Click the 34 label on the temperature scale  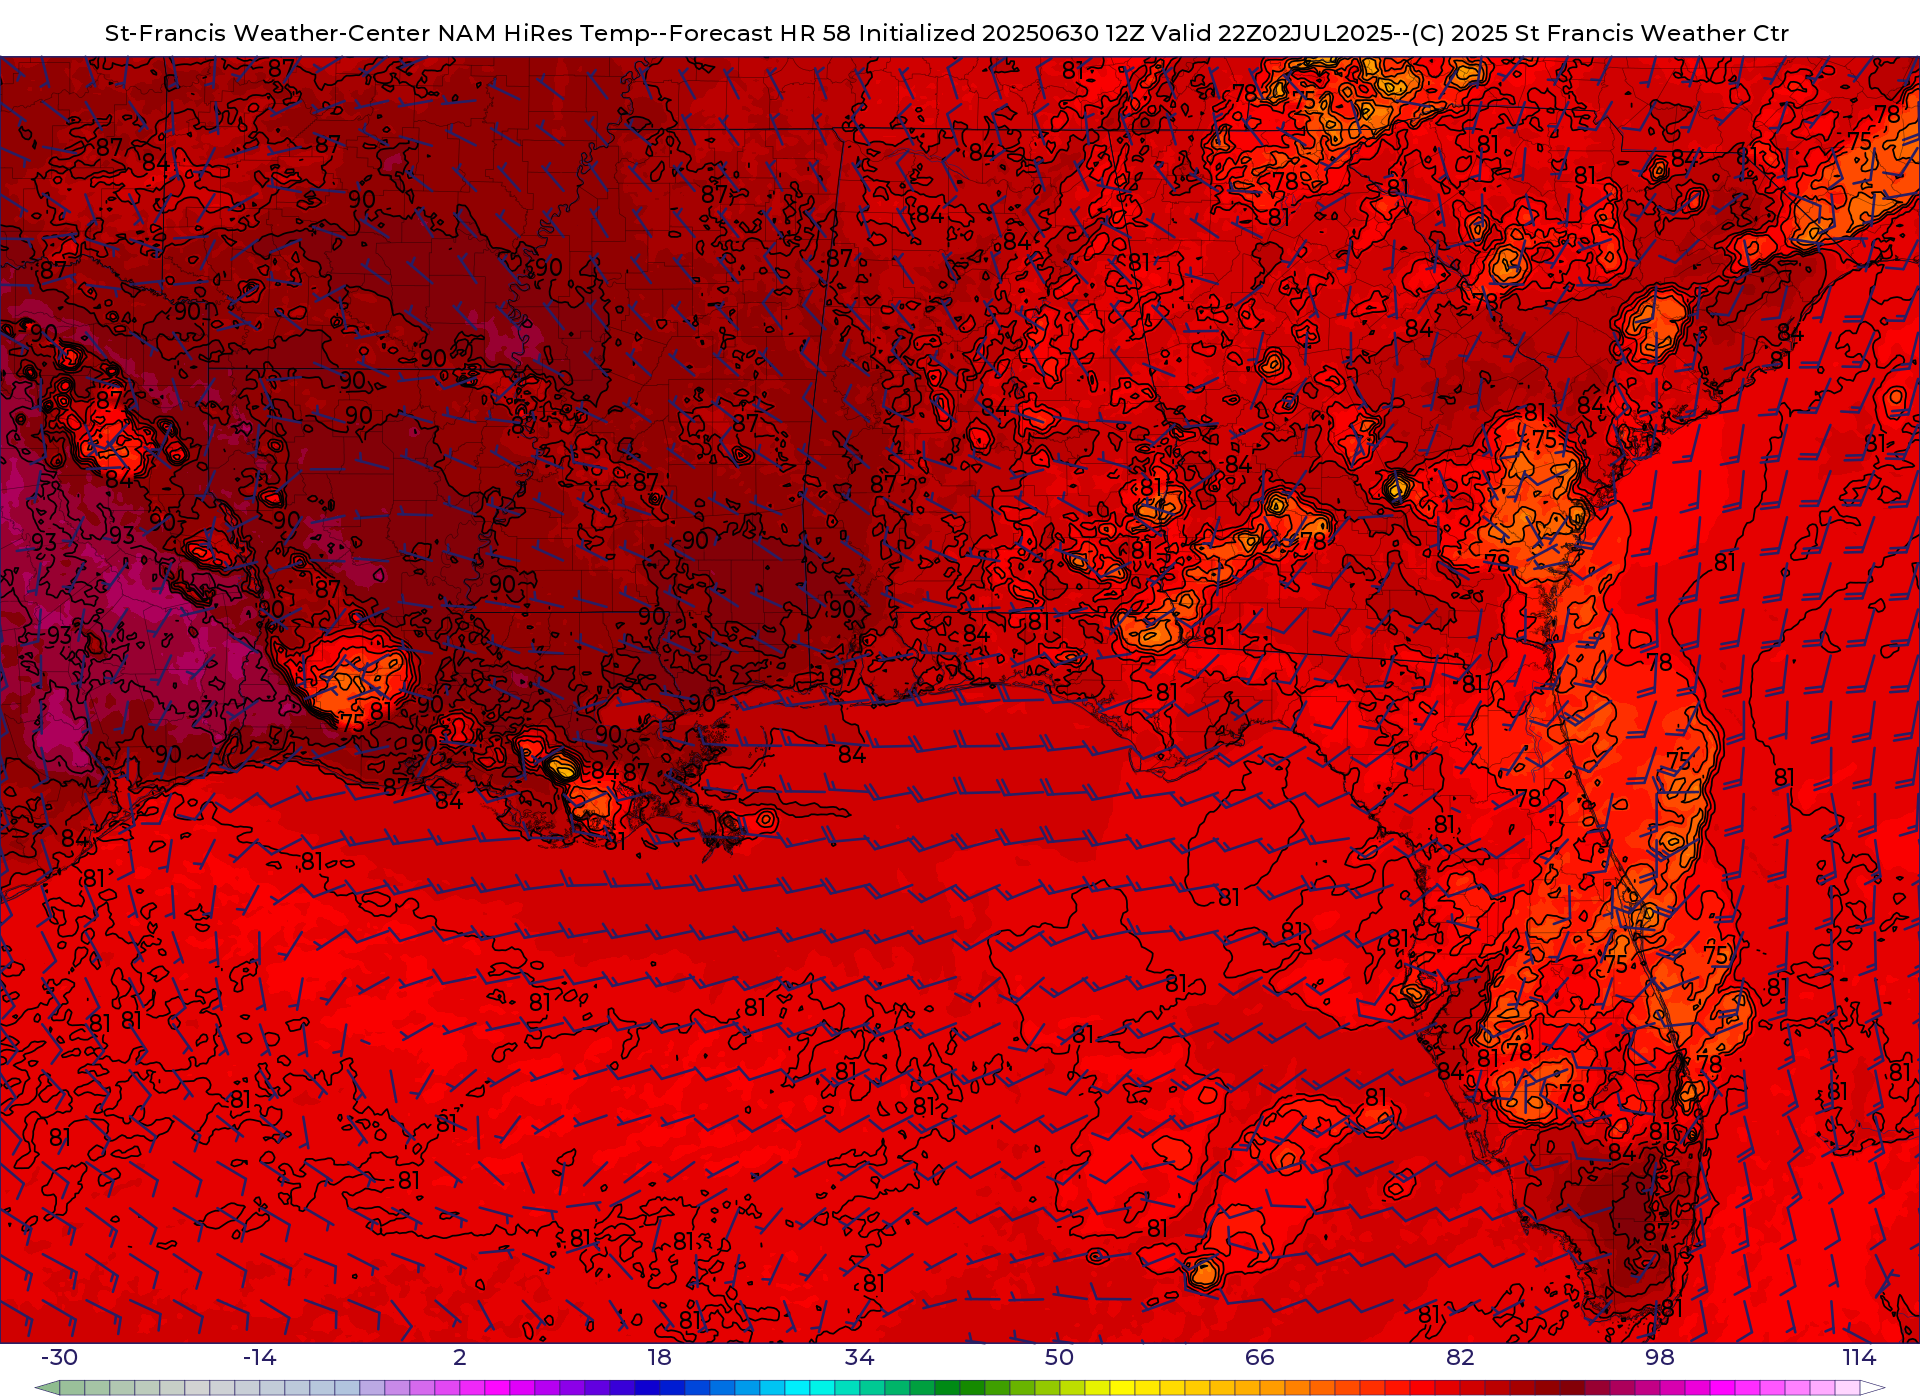pos(859,1357)
